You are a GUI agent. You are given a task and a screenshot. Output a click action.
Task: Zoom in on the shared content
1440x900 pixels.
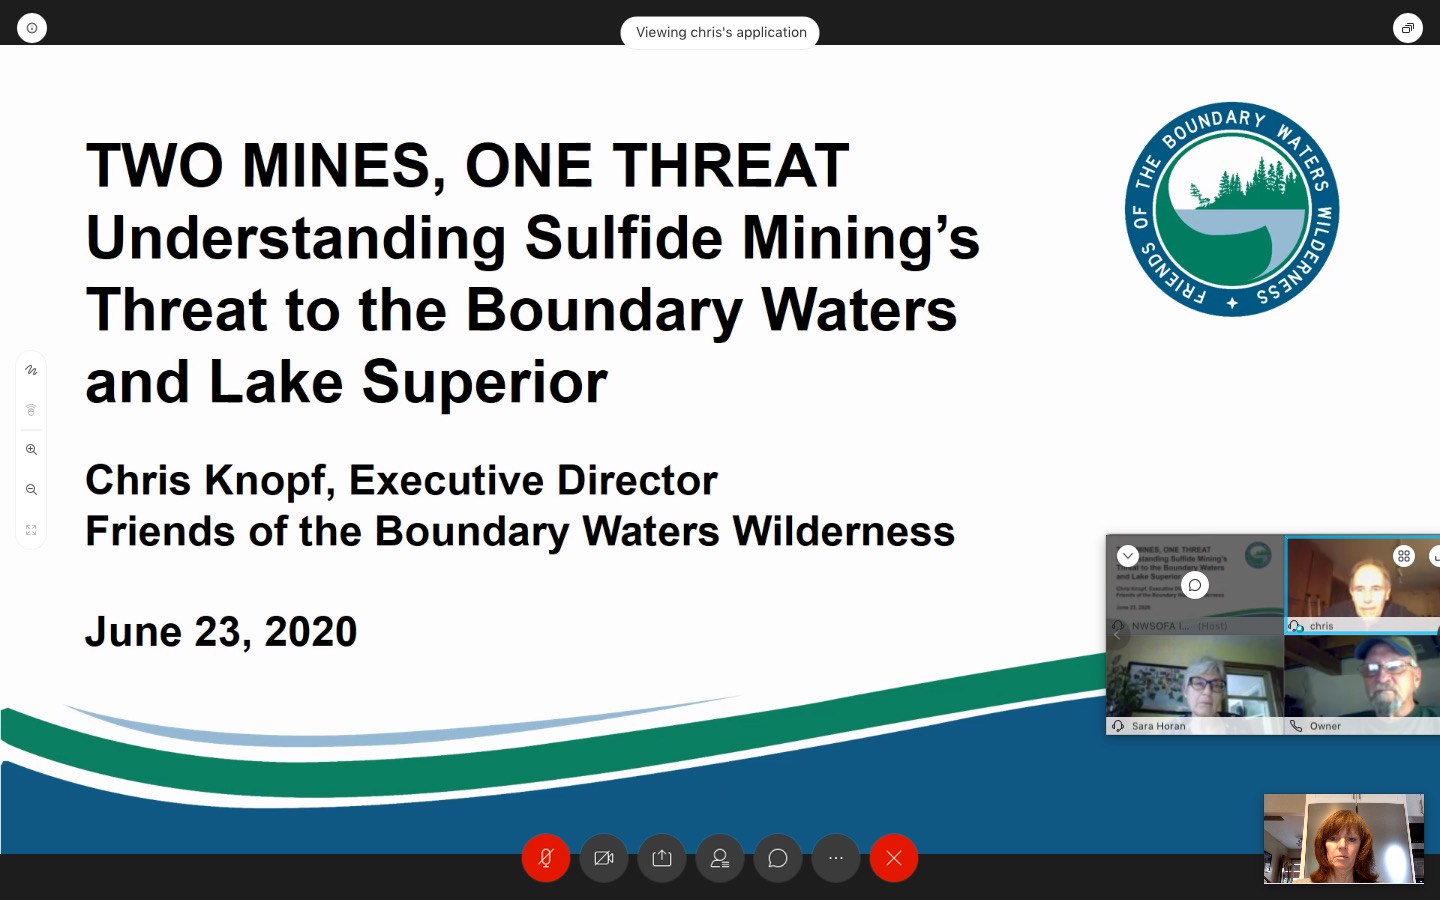pos(31,450)
